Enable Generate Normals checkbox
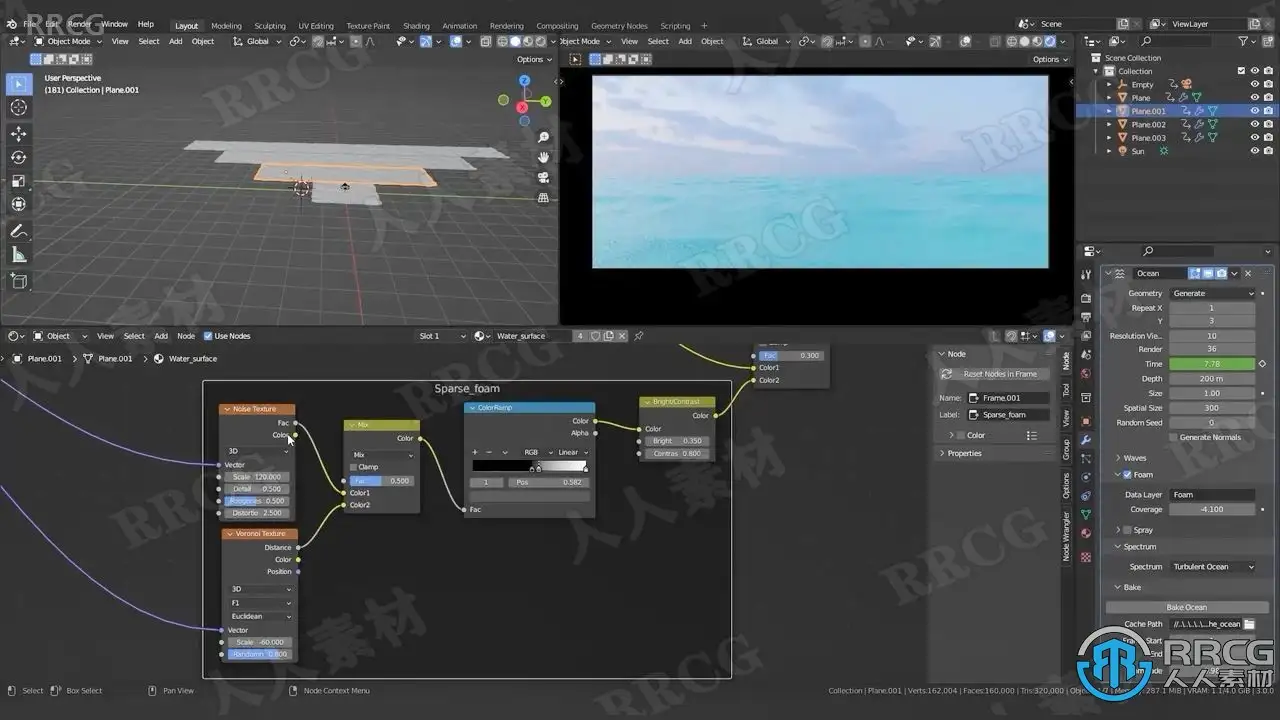Viewport: 1280px width, 720px height. pos(1174,437)
